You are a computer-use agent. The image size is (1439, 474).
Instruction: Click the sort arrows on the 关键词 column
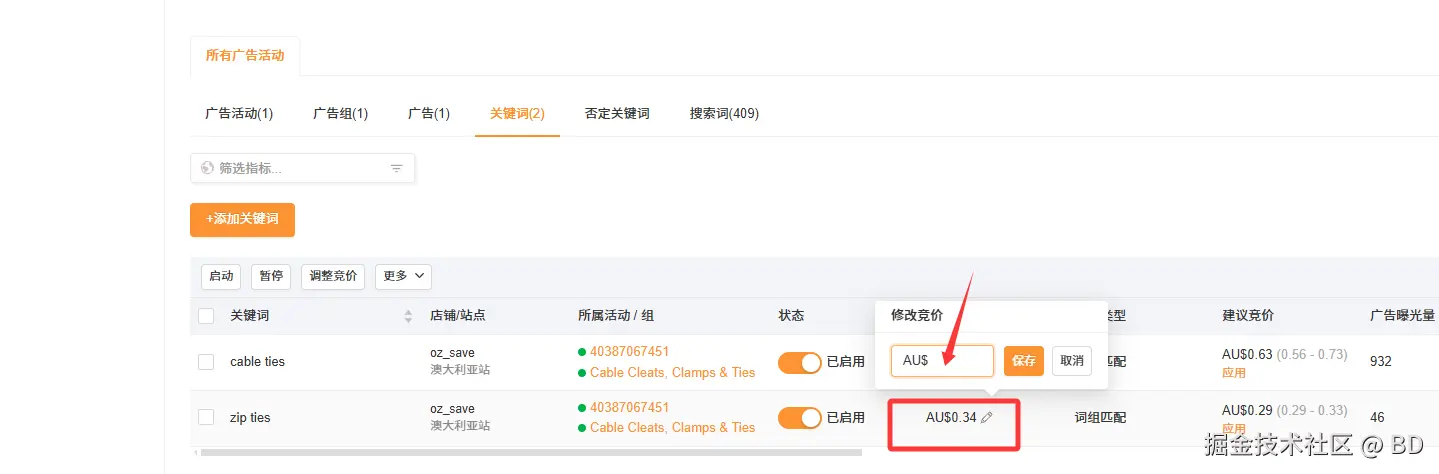[x=408, y=316]
